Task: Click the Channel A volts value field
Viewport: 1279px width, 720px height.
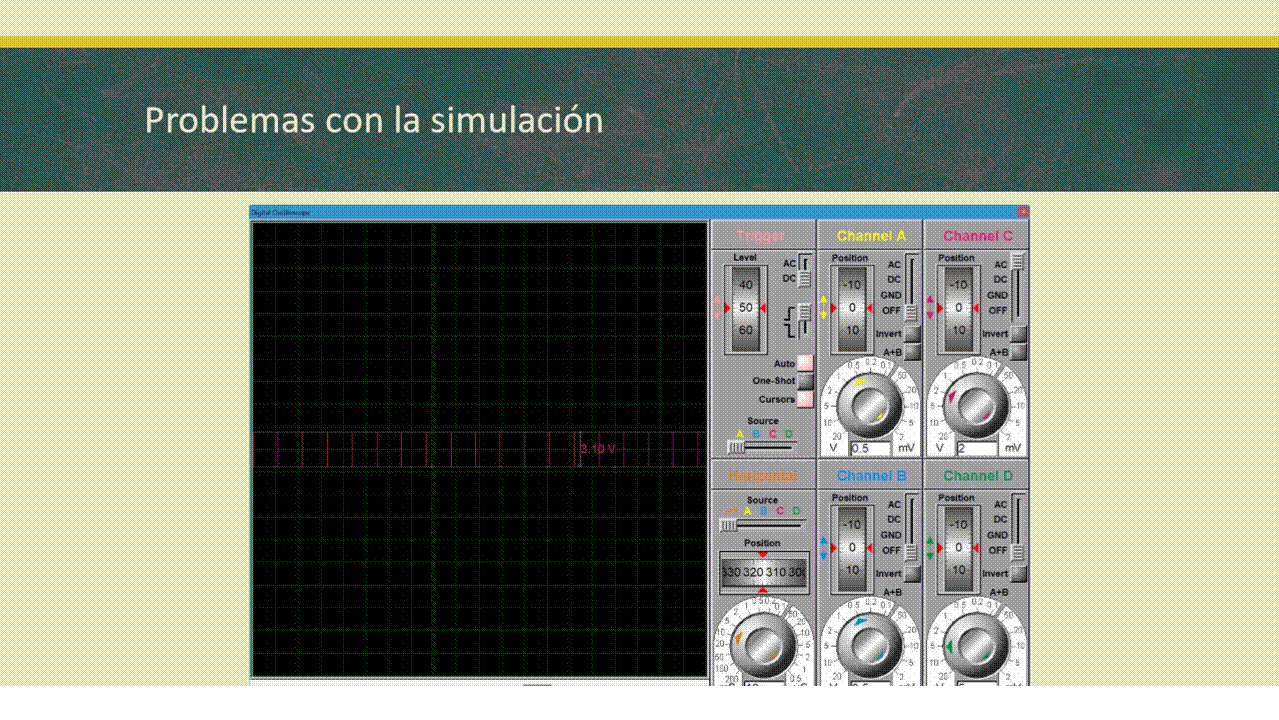Action: [x=870, y=449]
